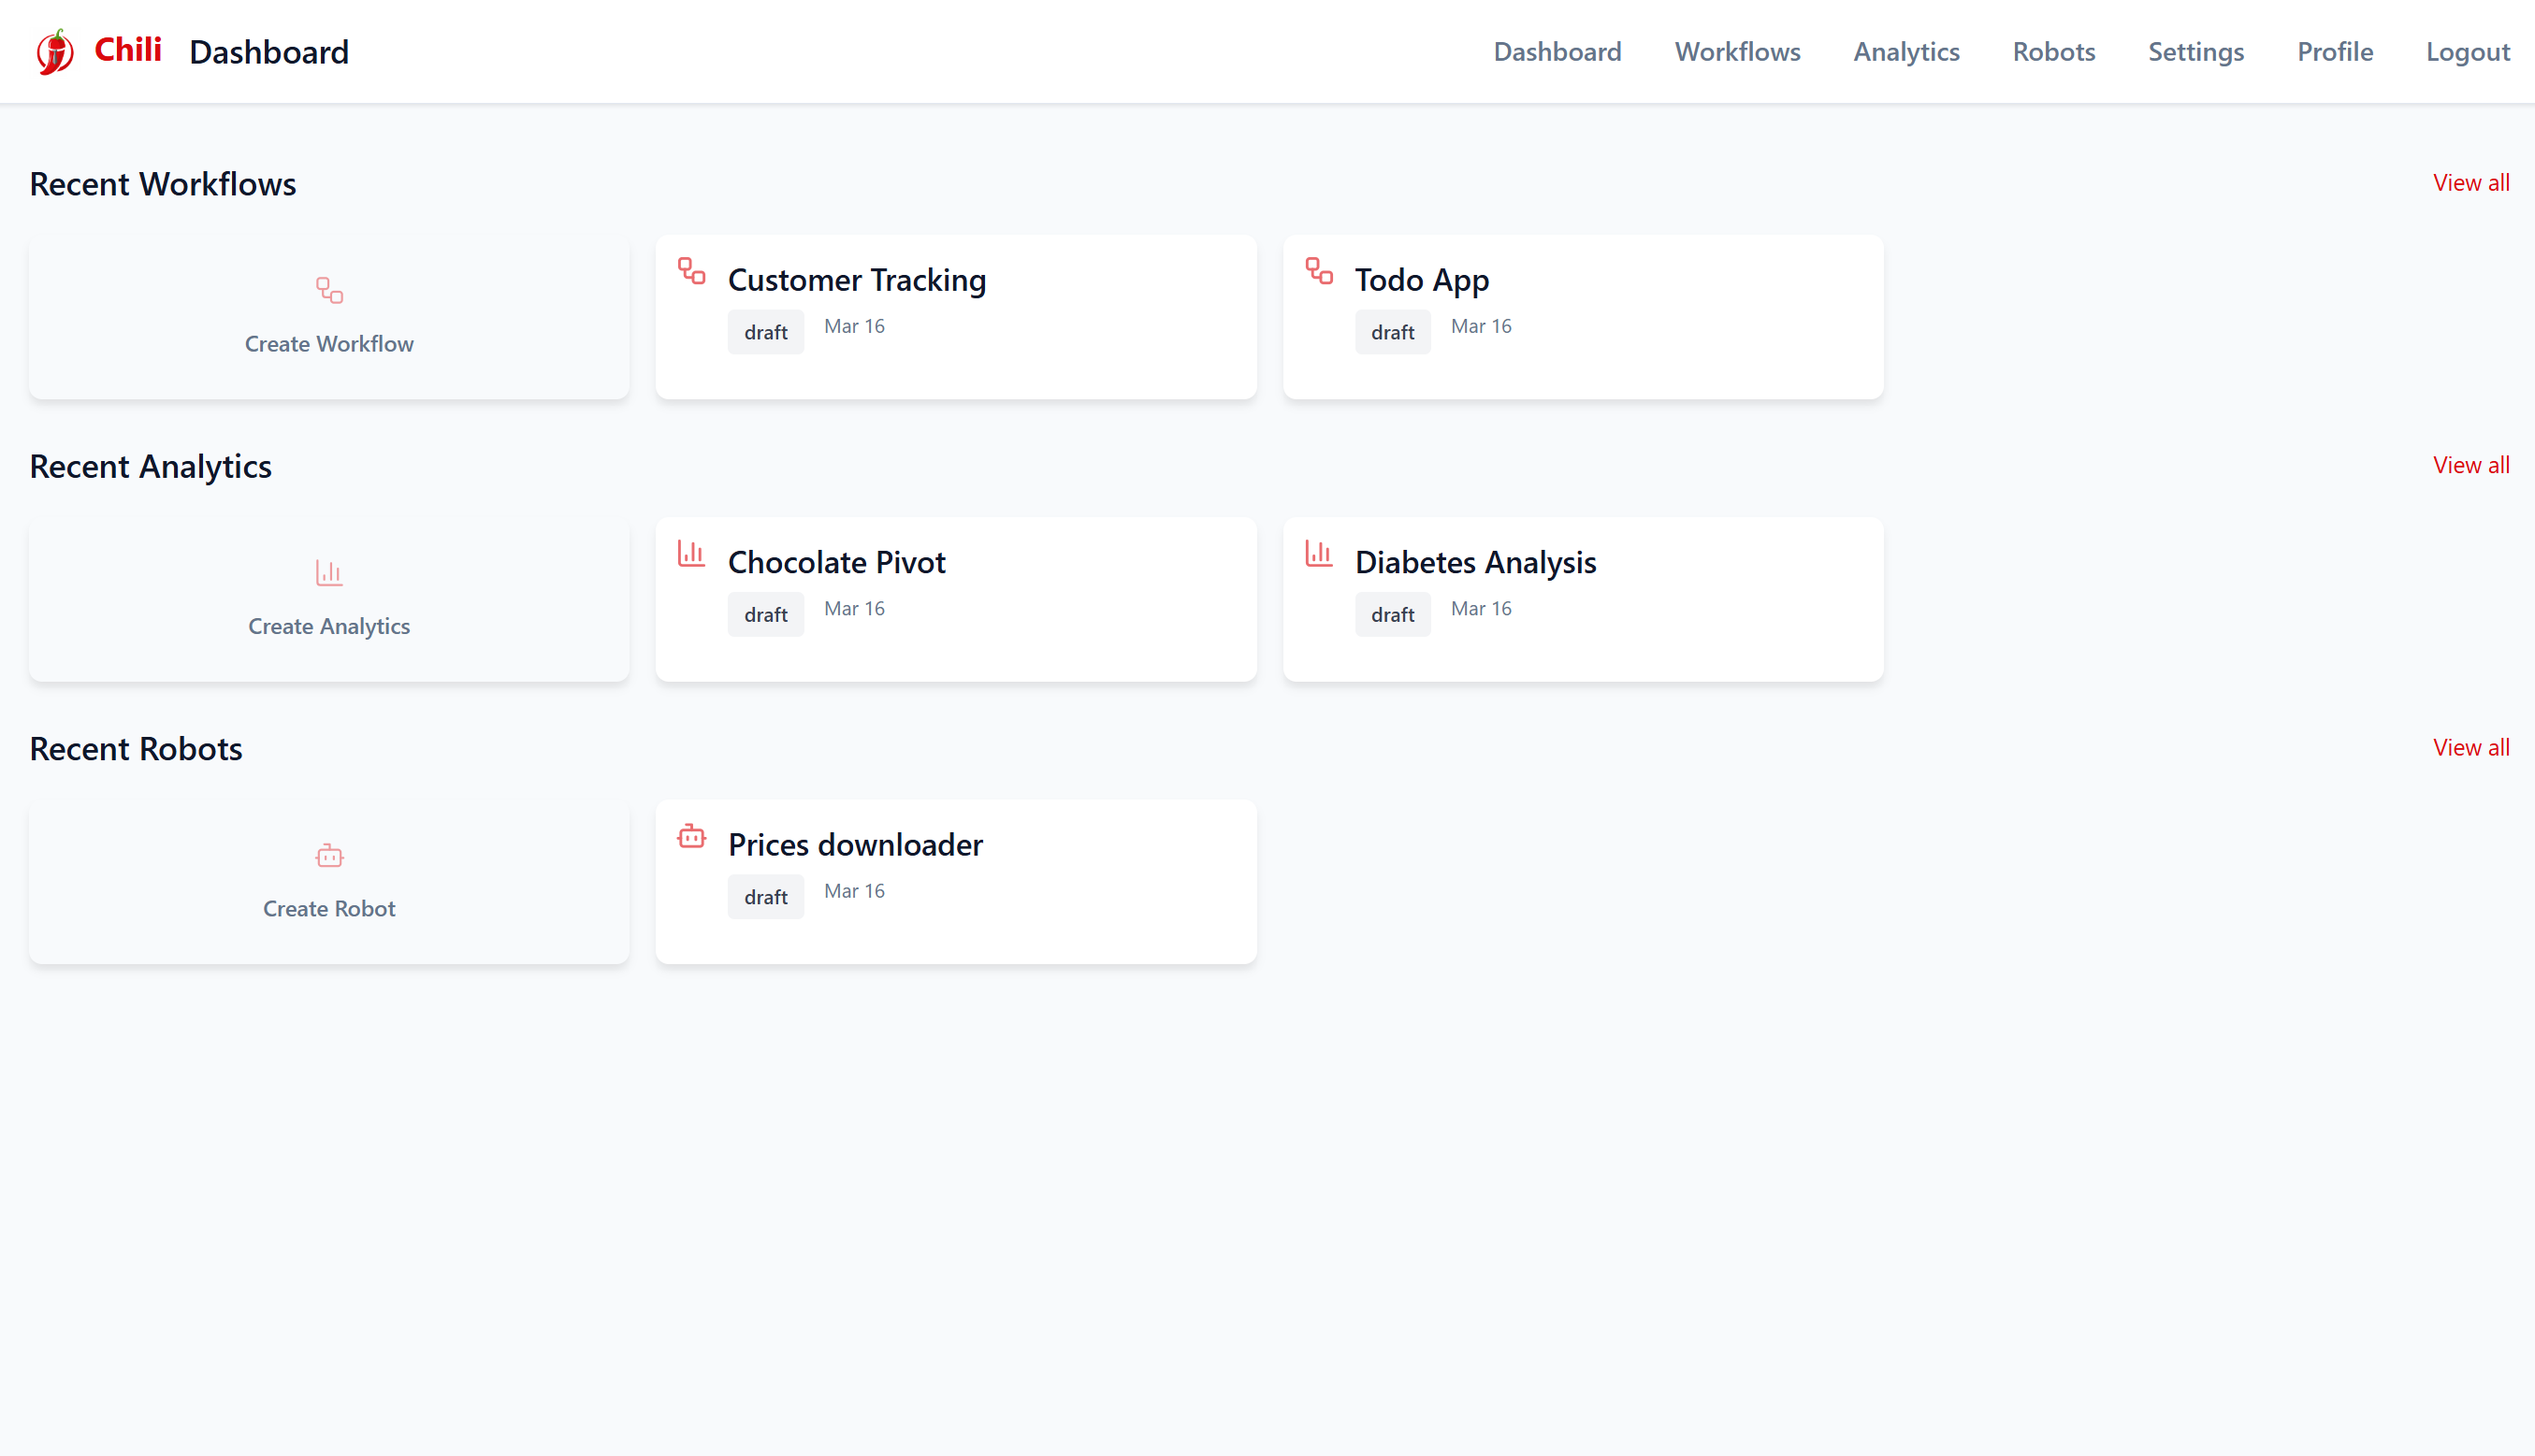Screen dimensions: 2535x1456
Task: Click the Chili pepper logo icon
Action: point(55,52)
